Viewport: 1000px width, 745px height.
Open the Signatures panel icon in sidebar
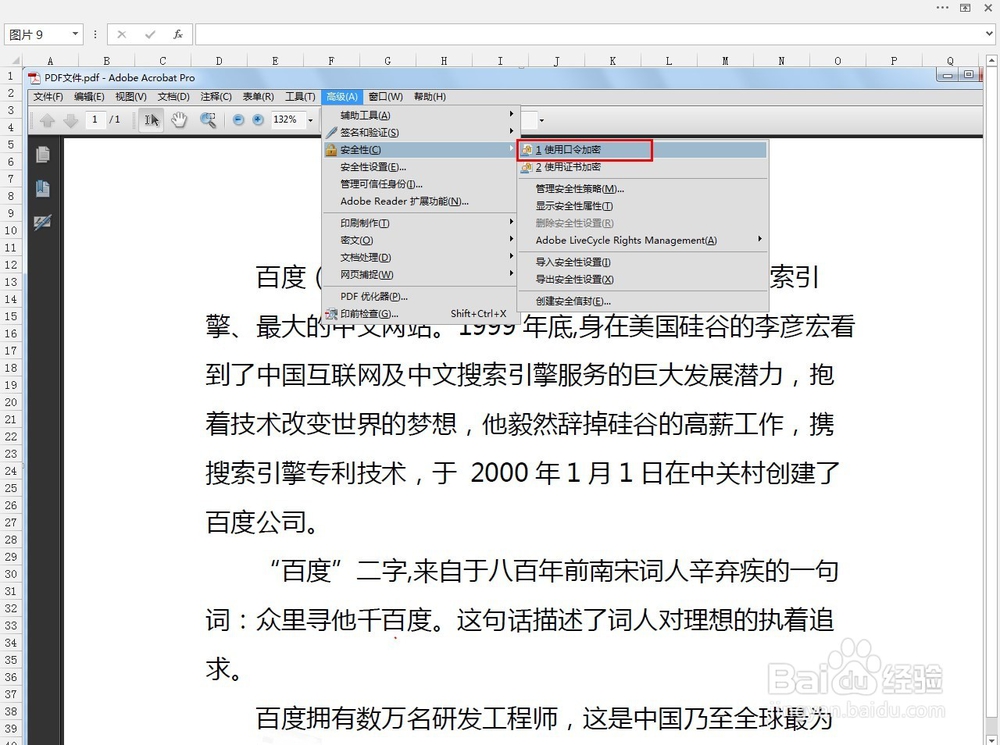[x=43, y=222]
